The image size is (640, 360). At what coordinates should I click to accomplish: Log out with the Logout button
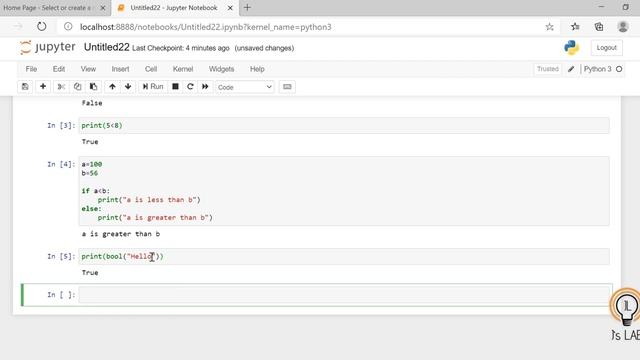pyautogui.click(x=607, y=48)
